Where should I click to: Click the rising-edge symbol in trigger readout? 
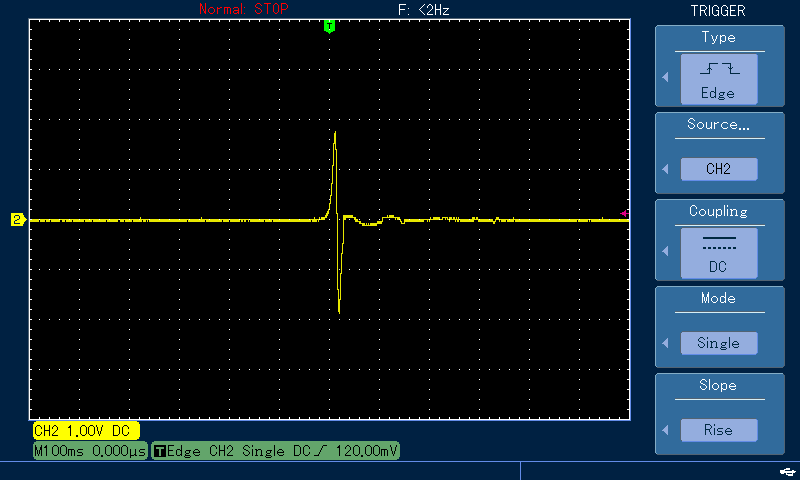(322, 451)
